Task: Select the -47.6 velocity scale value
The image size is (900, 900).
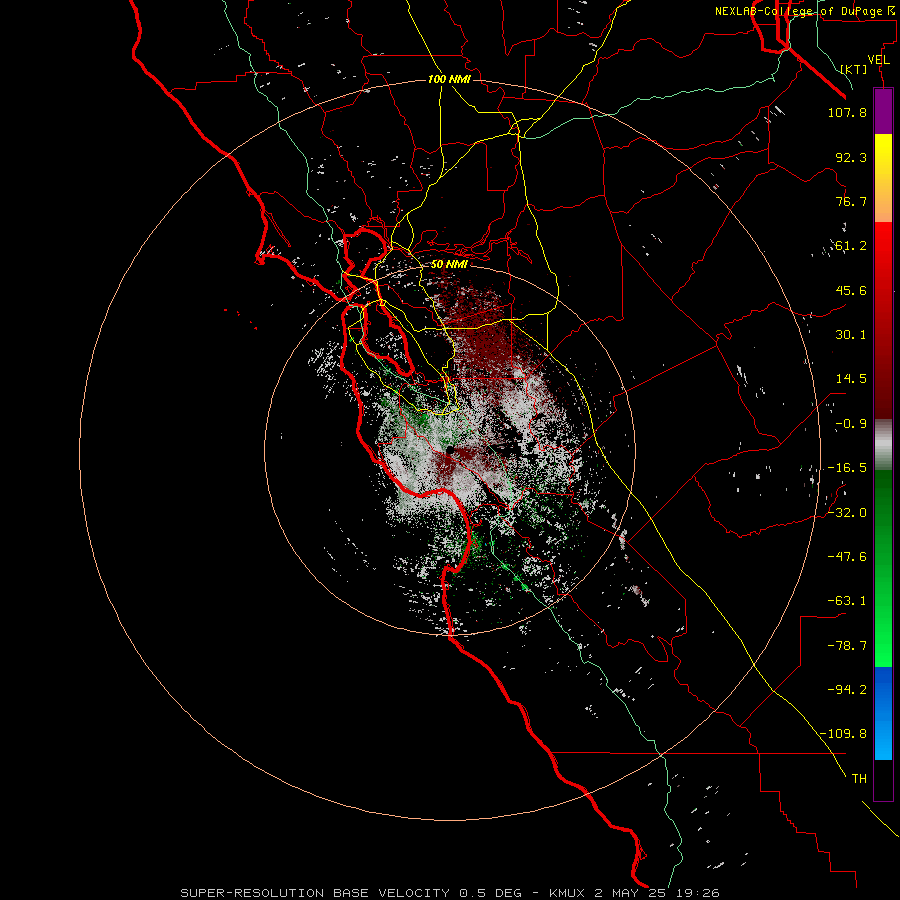Action: (x=847, y=557)
